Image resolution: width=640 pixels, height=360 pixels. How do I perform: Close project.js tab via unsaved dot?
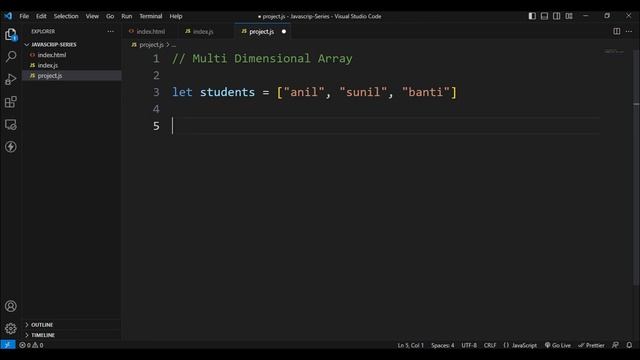(x=284, y=31)
